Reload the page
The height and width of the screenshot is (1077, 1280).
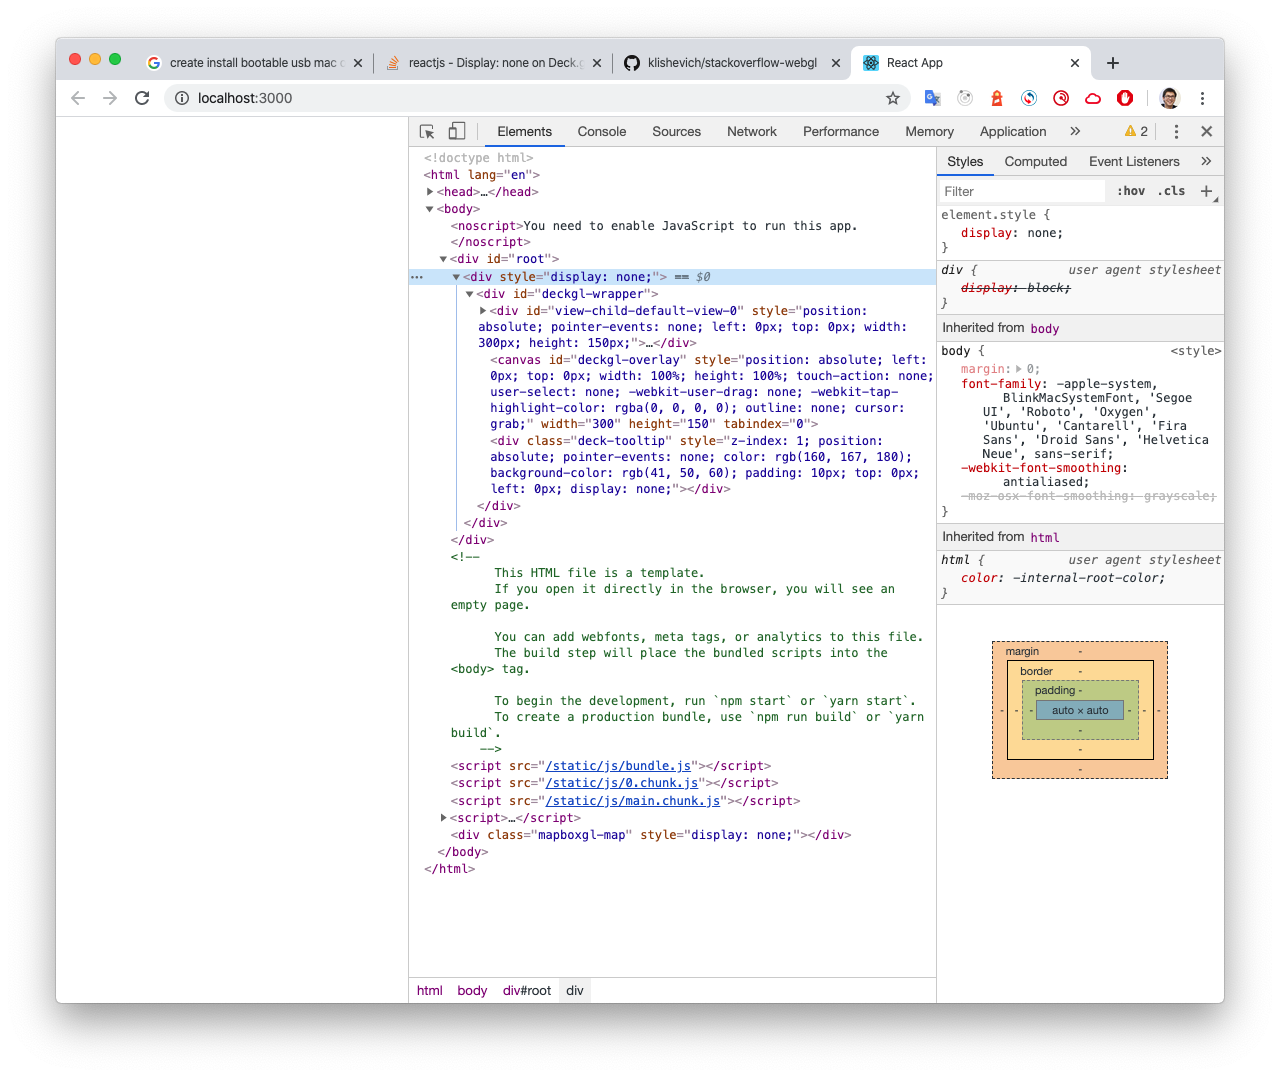(142, 98)
